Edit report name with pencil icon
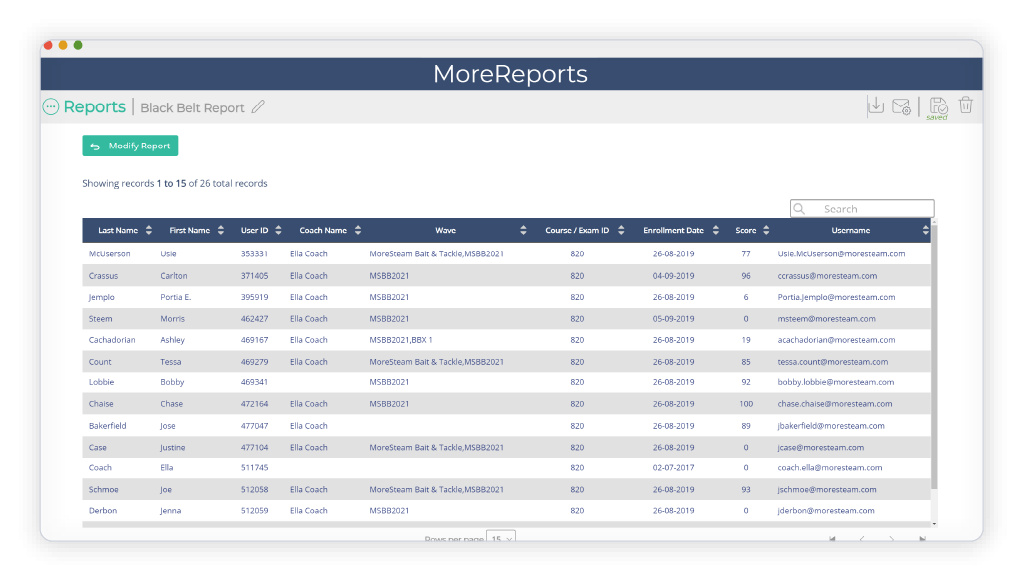 258,107
